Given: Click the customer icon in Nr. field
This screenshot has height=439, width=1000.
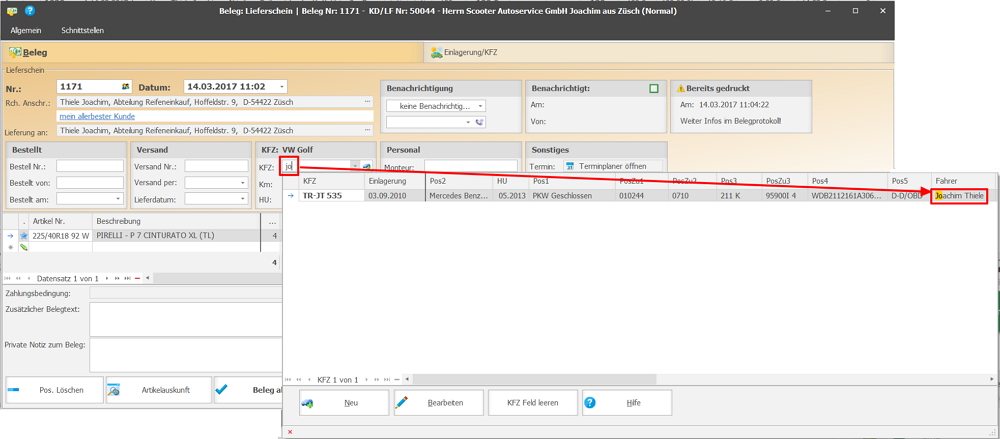Looking at the screenshot, I should click(x=126, y=86).
